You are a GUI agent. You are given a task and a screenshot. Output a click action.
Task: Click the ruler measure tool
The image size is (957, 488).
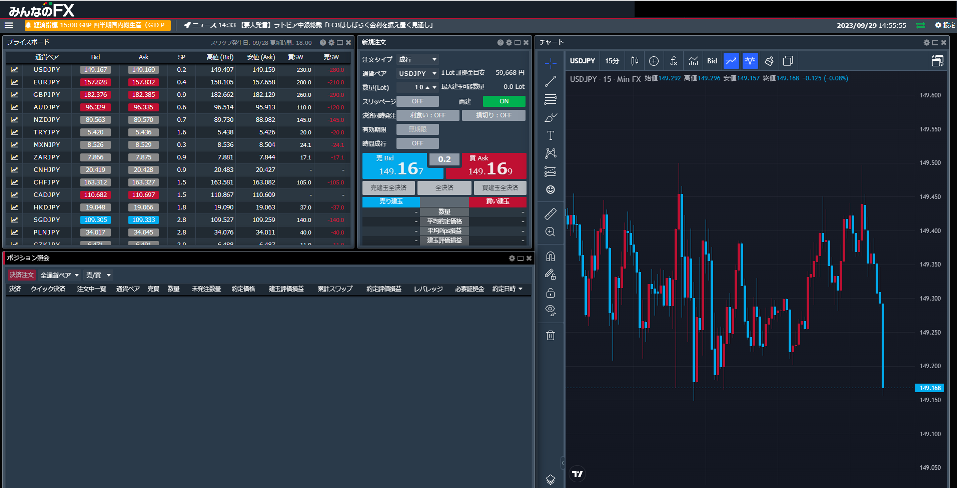(550, 214)
